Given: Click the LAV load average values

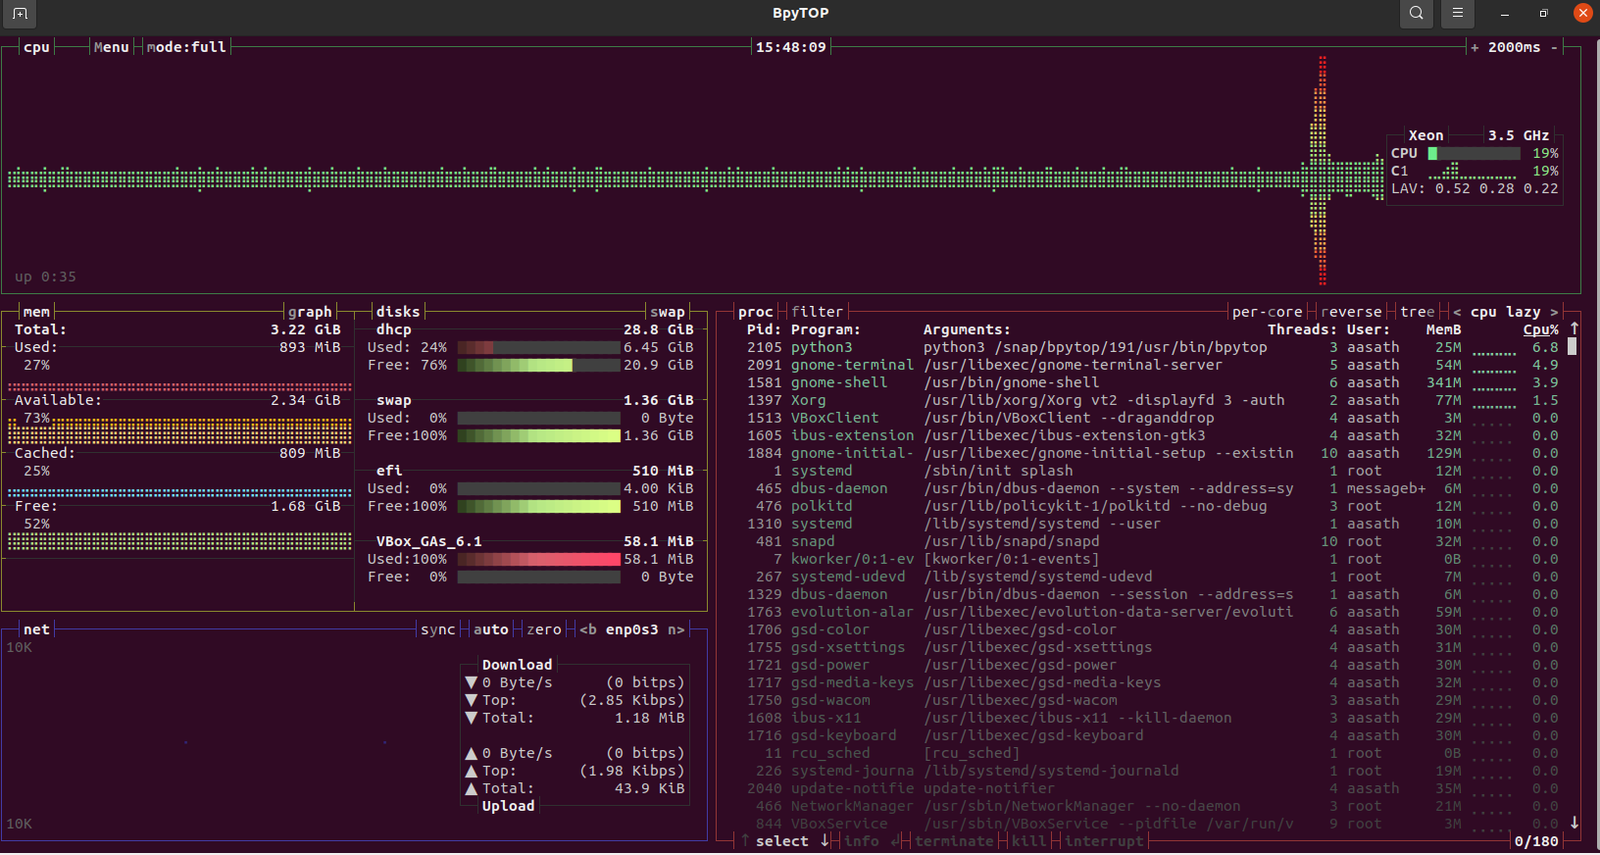Looking at the screenshot, I should (x=1496, y=188).
